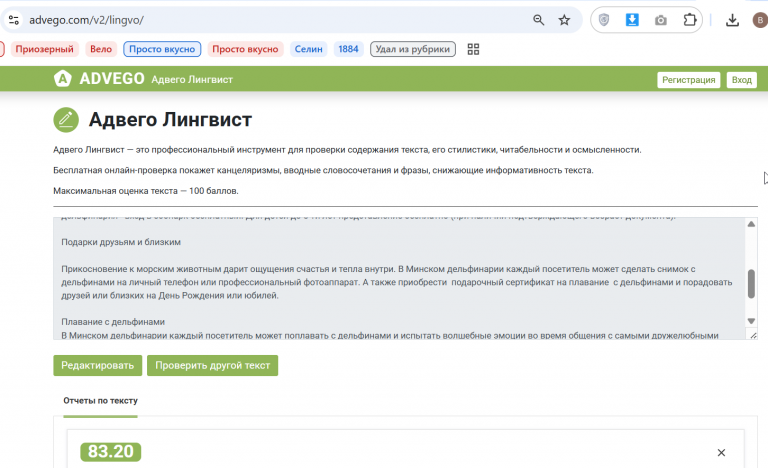Click the Advego logo icon in header
The width and height of the screenshot is (768, 468).
pyautogui.click(x=63, y=78)
